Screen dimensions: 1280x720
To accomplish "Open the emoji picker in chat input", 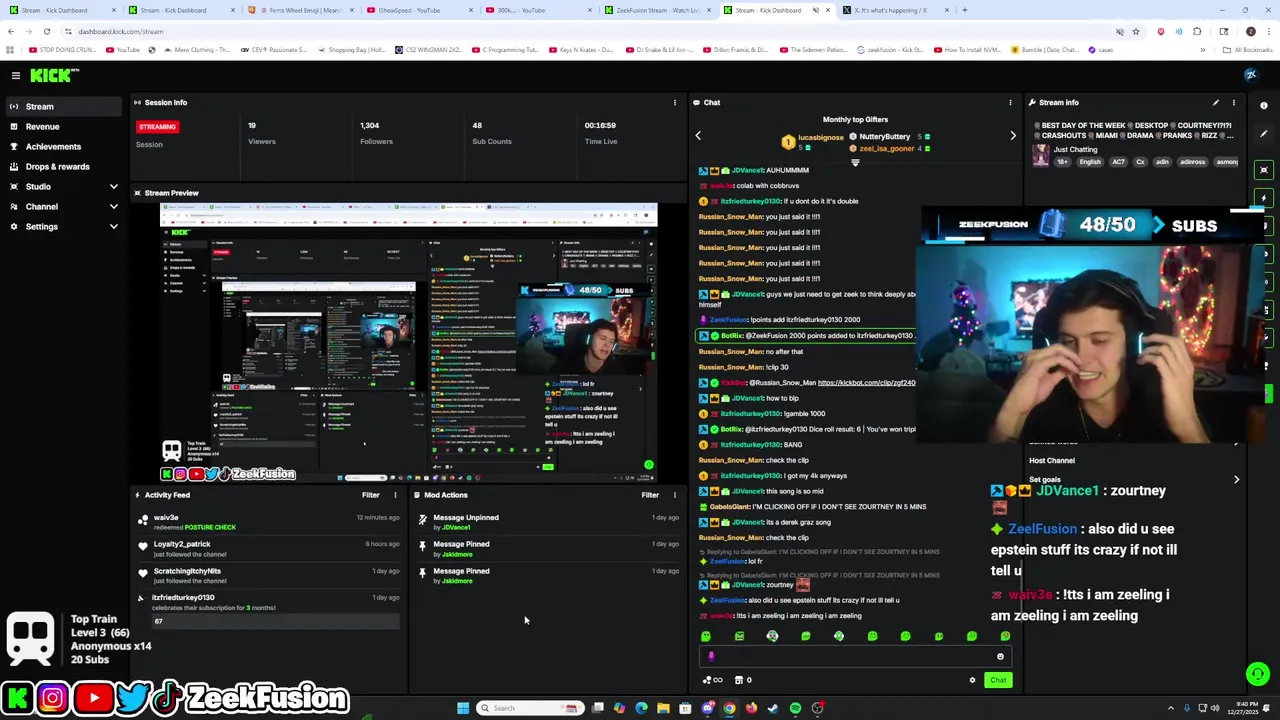I will (1000, 657).
